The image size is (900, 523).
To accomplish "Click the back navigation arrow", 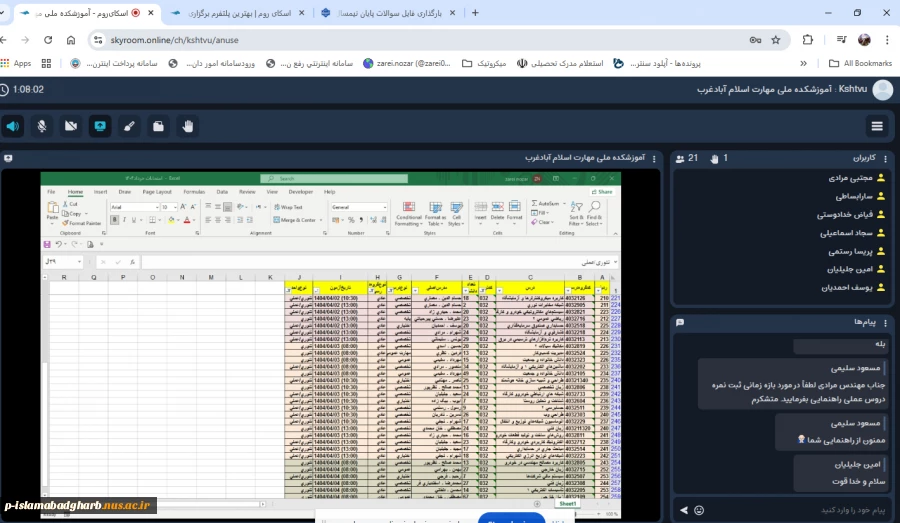I will point(3,40).
